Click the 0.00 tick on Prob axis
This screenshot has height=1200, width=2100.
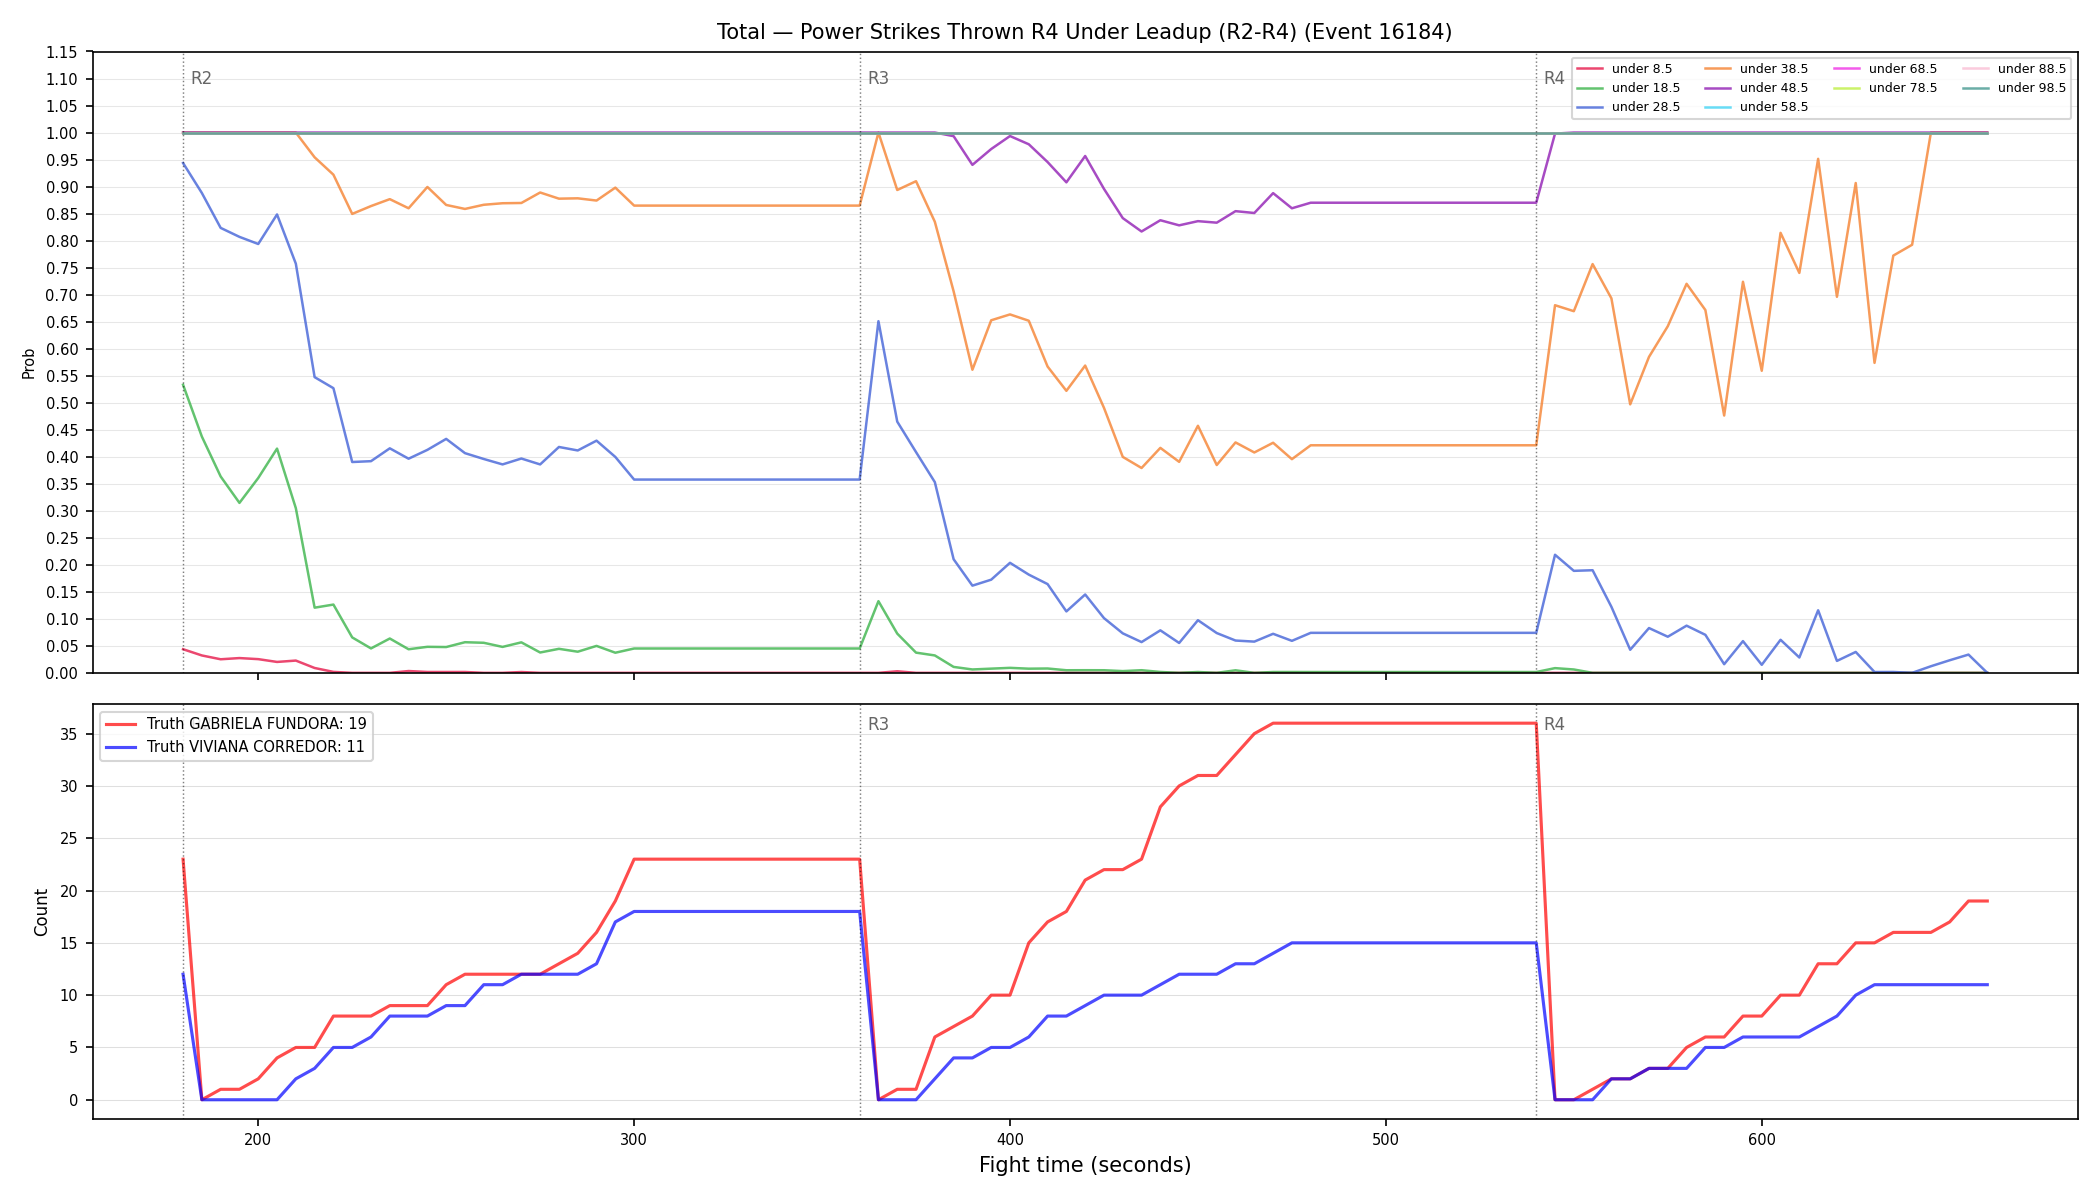pyautogui.click(x=63, y=673)
